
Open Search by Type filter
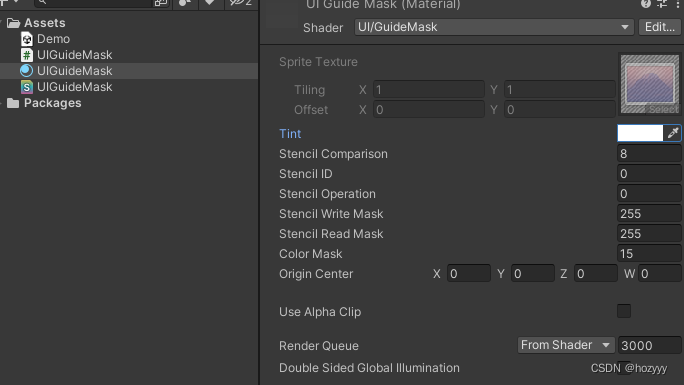point(185,3)
